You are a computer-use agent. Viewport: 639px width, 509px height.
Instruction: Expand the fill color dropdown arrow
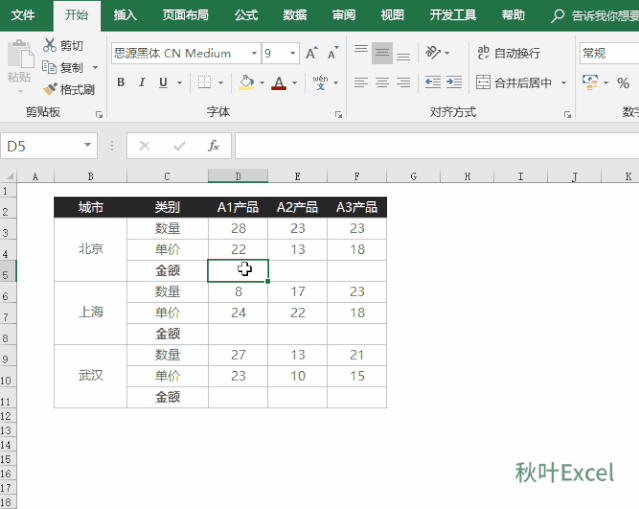(x=262, y=83)
